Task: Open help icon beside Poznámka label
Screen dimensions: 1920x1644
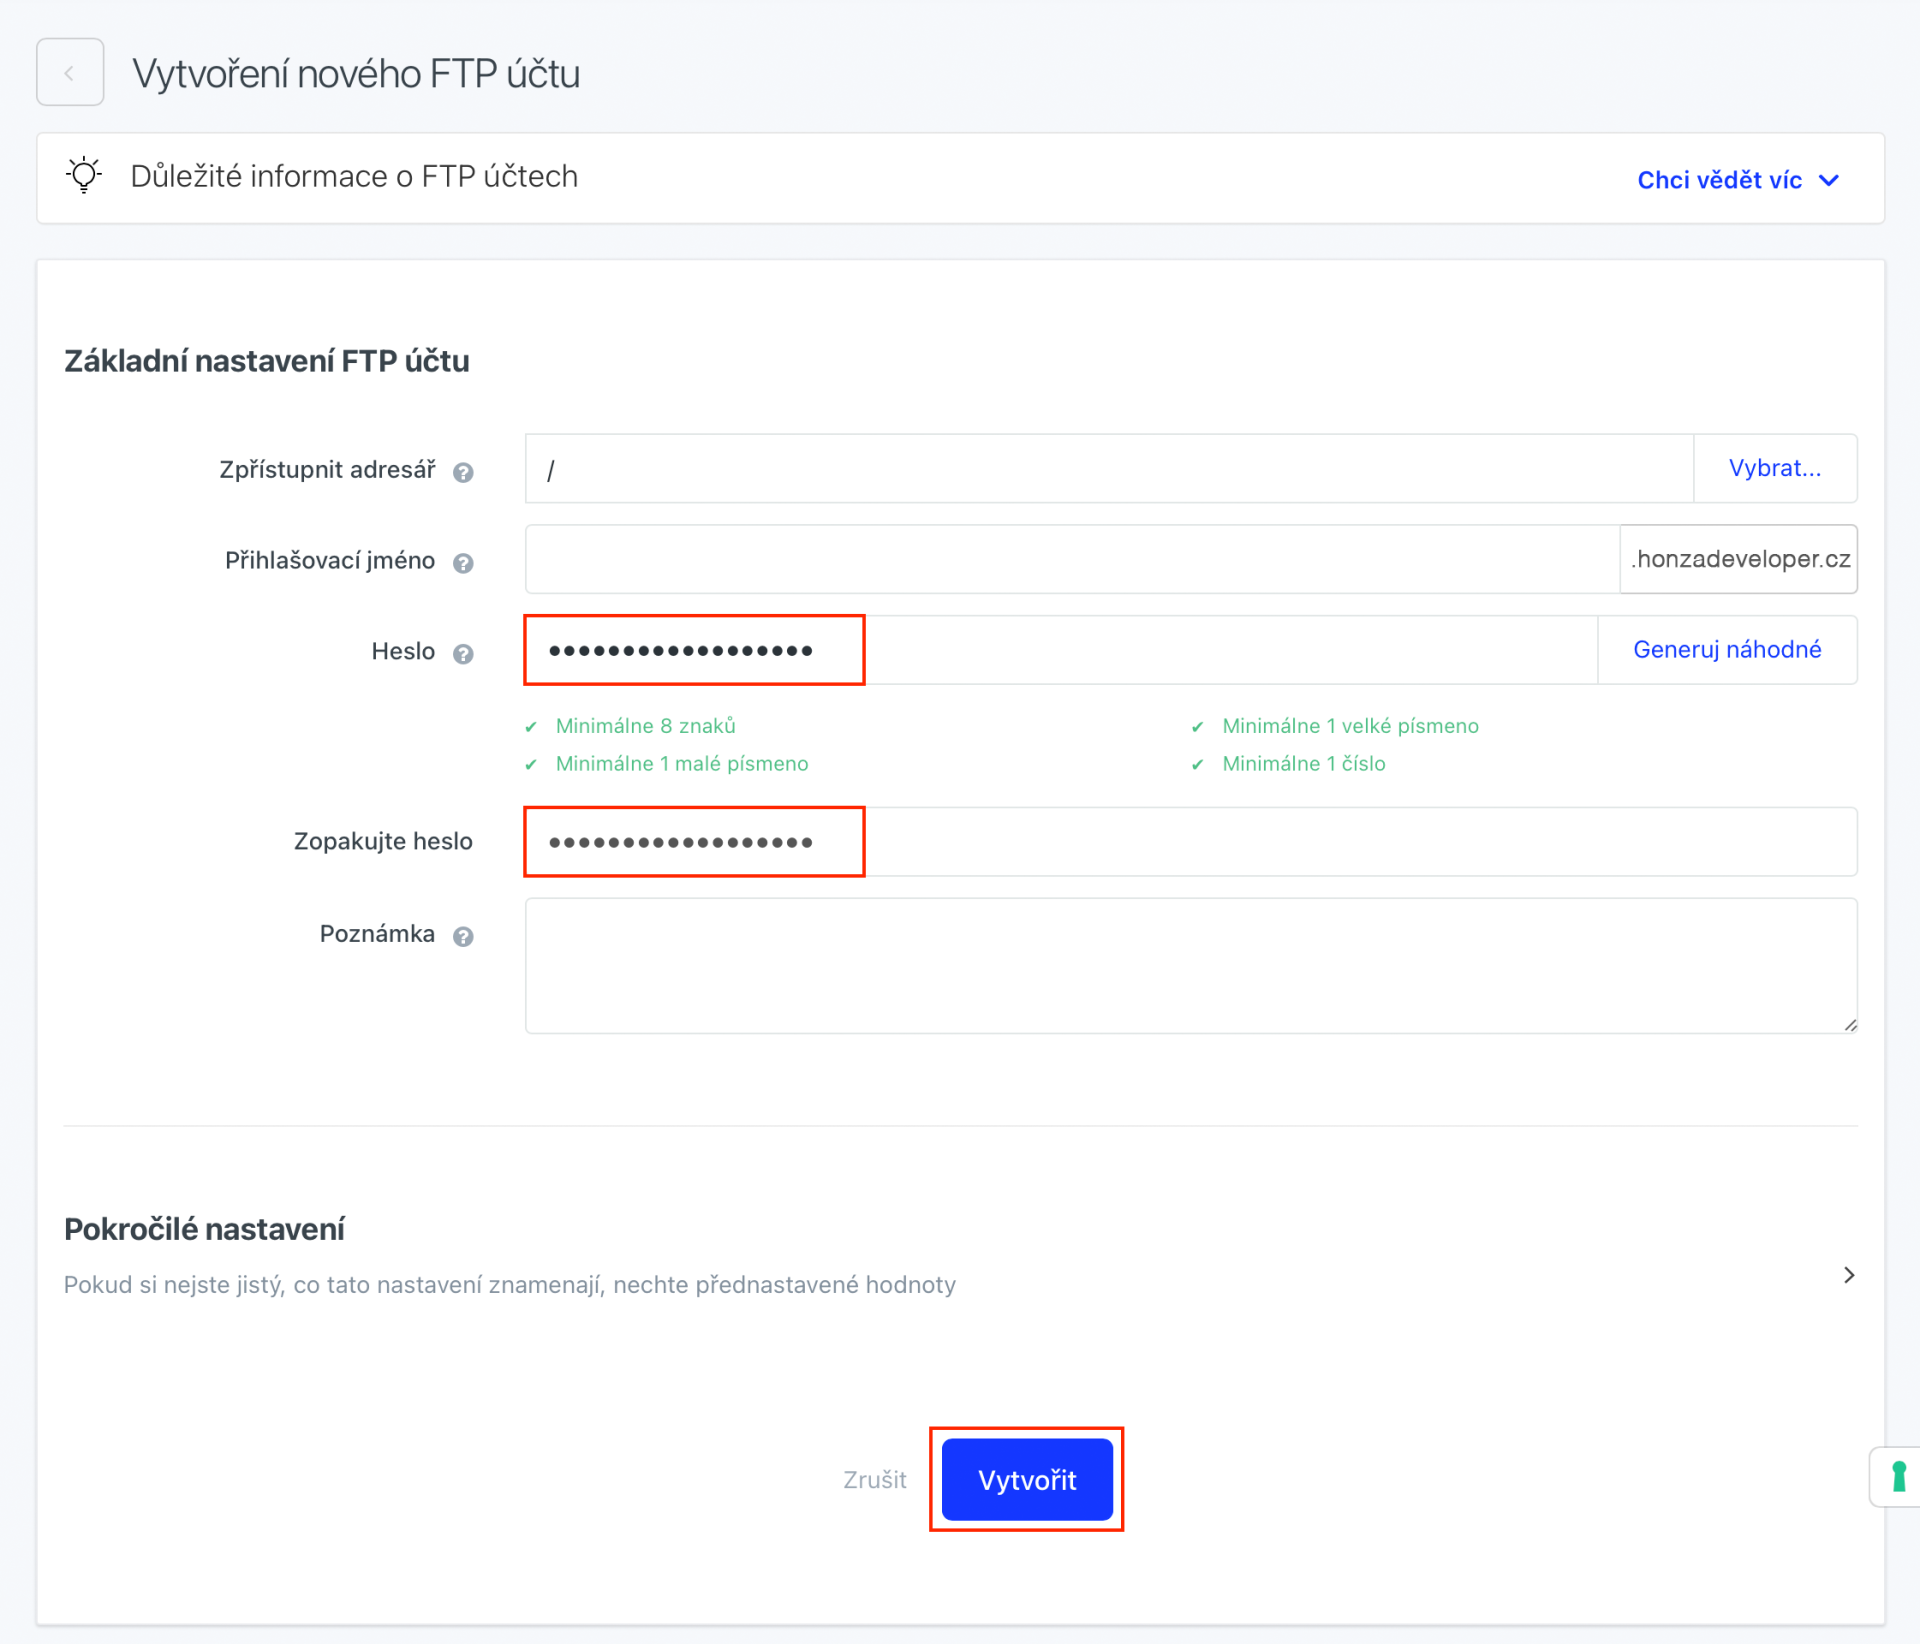Action: [x=462, y=936]
